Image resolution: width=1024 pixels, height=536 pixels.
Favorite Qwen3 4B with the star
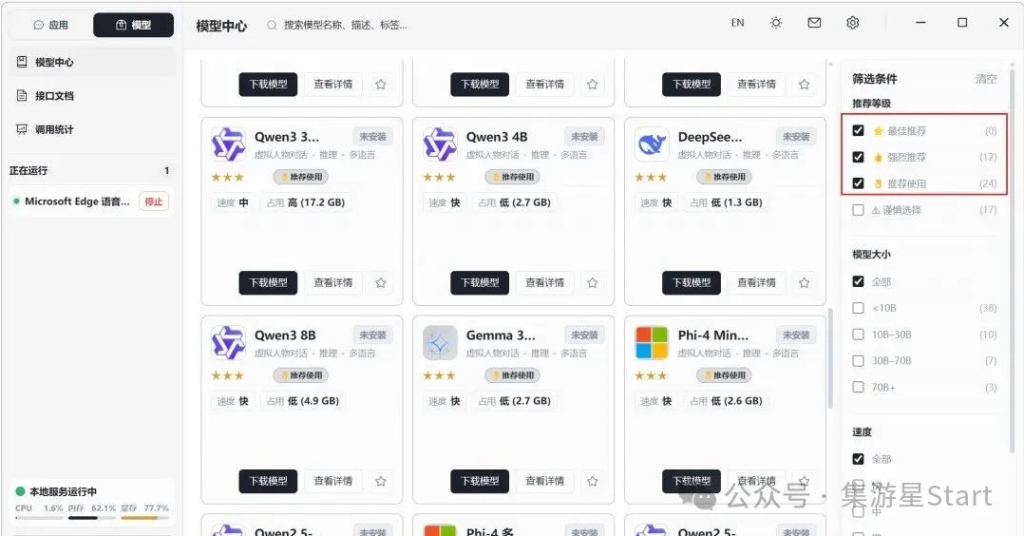coord(592,283)
